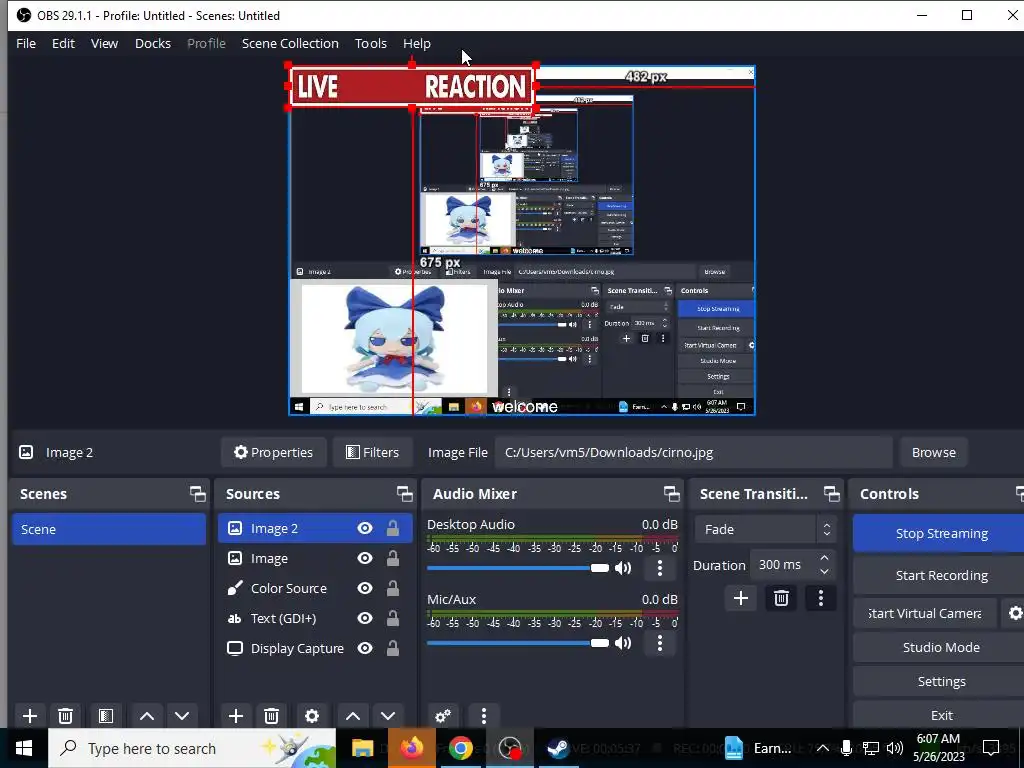1024x768 pixels.
Task: Browse for a new image file
Action: click(933, 452)
